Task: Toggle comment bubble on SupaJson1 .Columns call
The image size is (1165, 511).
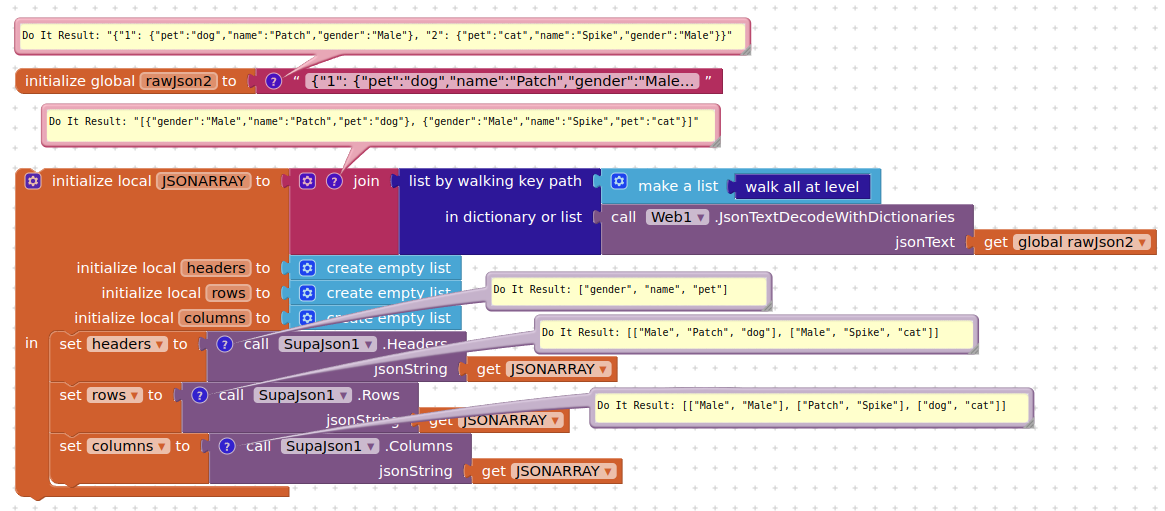Action: [227, 446]
